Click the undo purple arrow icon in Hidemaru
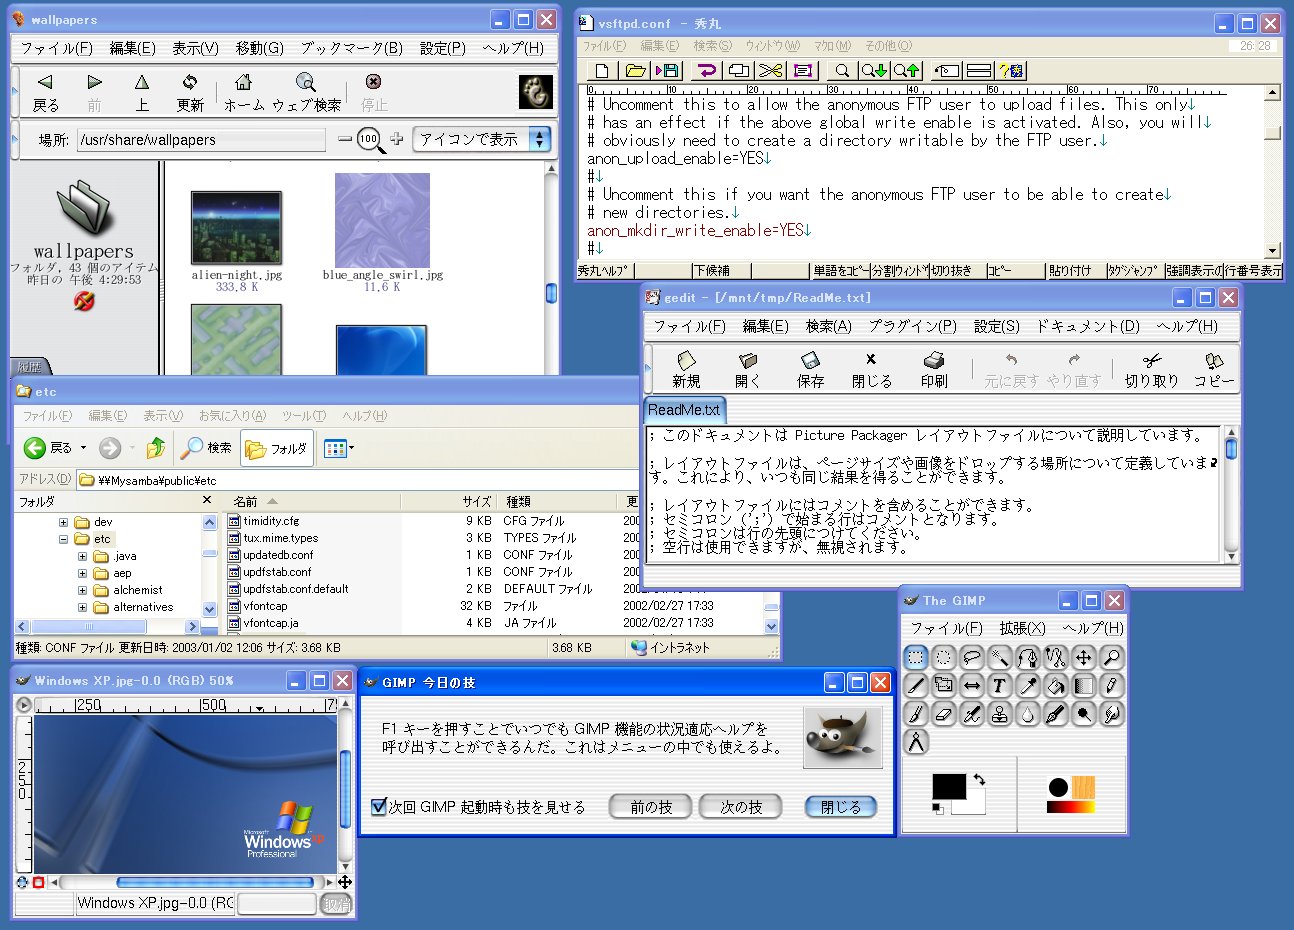This screenshot has width=1294, height=930. click(706, 70)
